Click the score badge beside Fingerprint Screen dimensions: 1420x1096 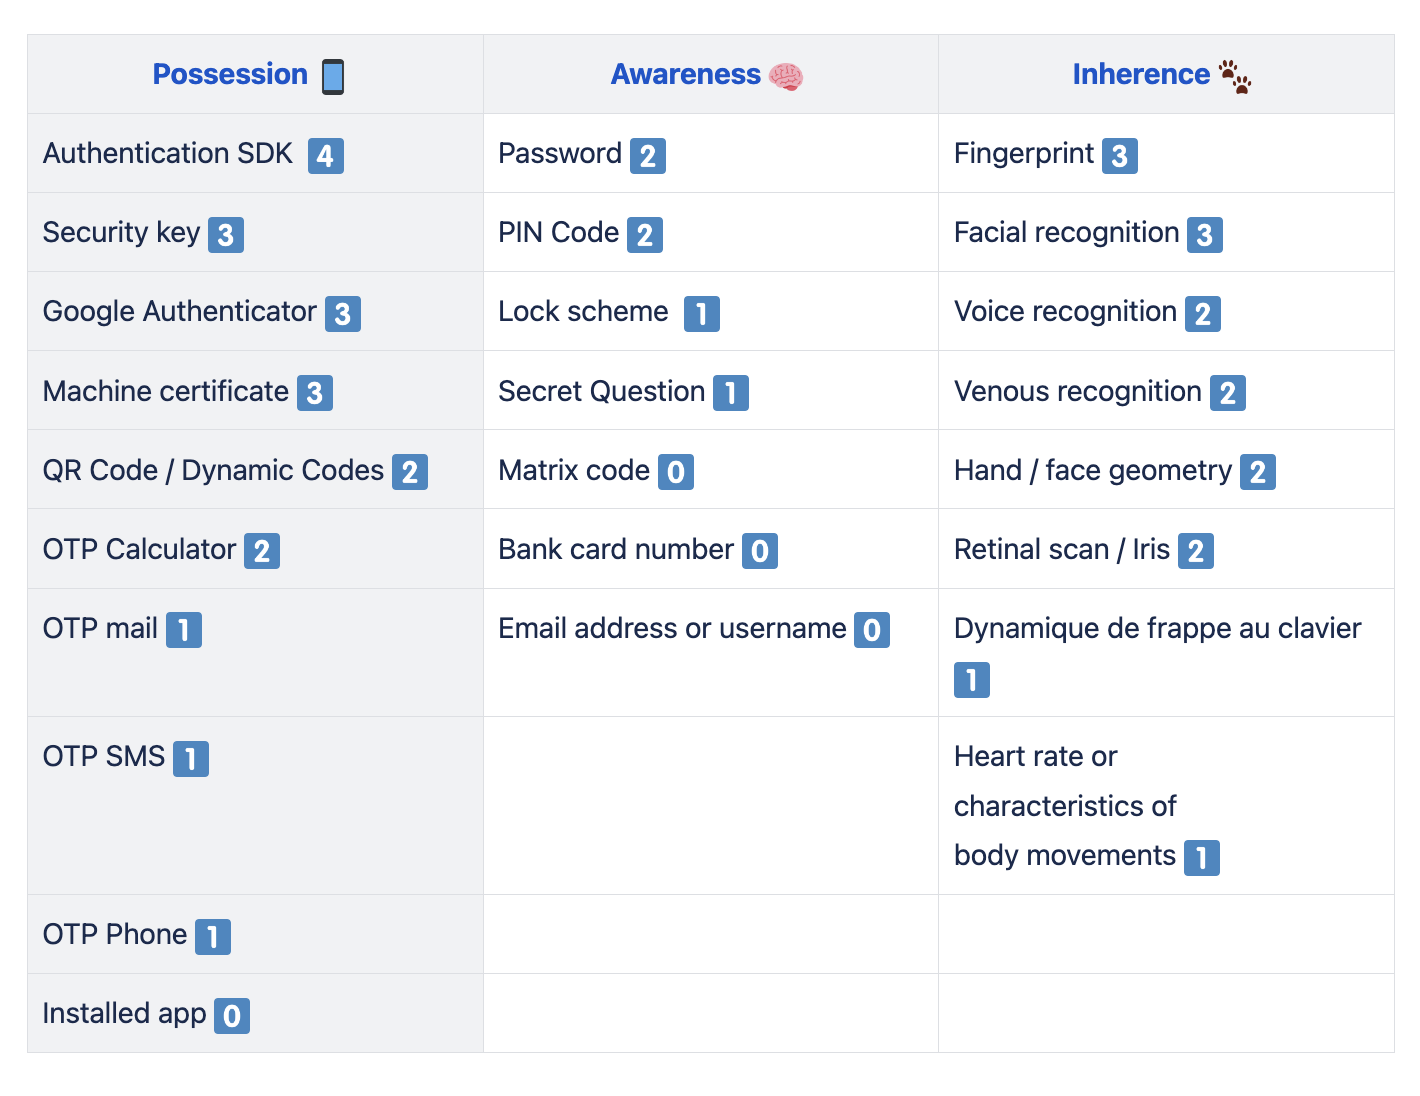point(1120,156)
